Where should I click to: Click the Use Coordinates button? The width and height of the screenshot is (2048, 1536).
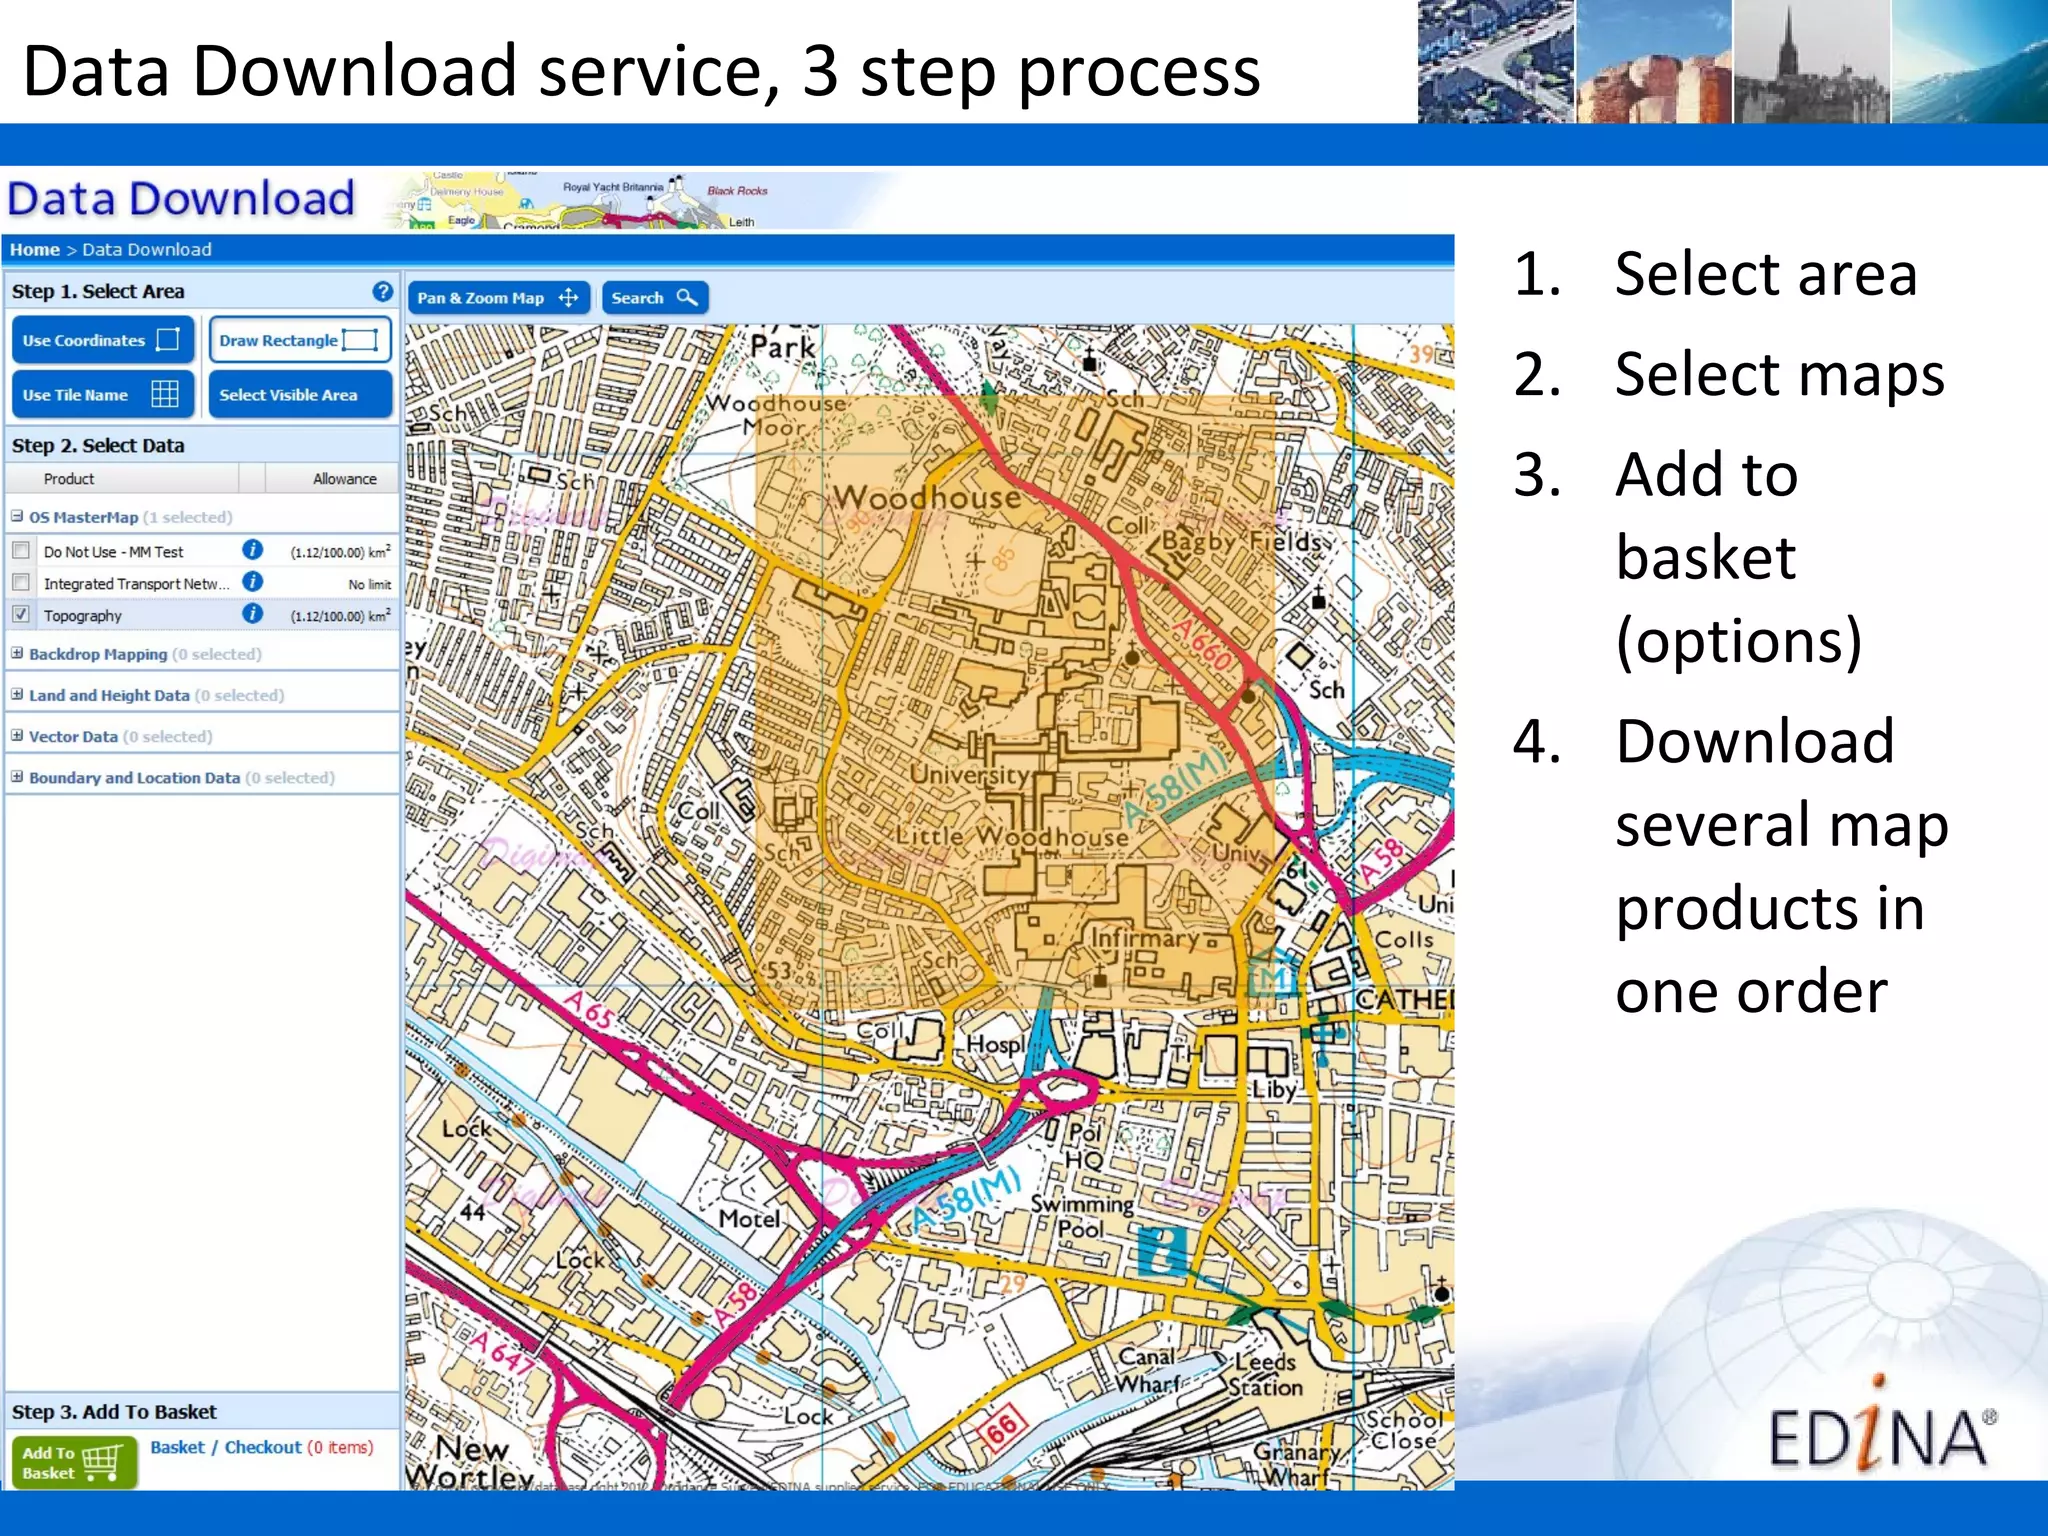[102, 340]
